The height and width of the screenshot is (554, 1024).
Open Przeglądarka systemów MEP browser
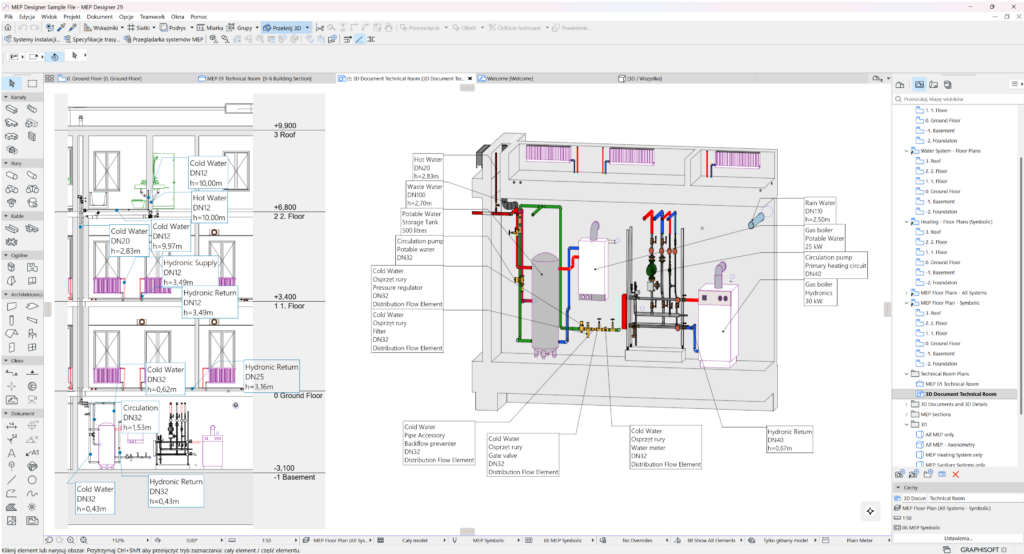pos(163,39)
